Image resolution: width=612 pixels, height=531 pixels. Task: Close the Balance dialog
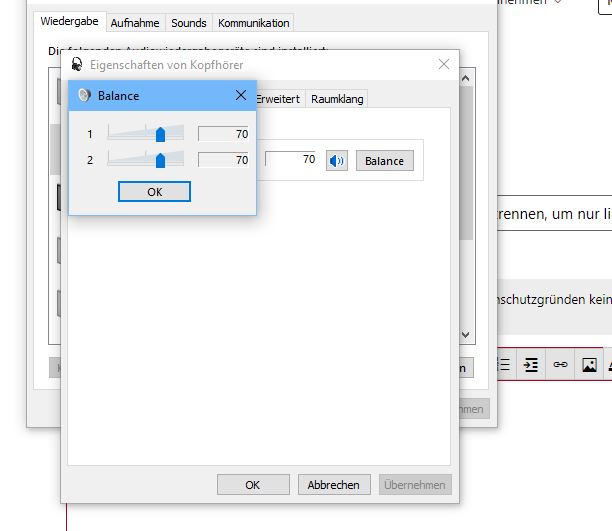[241, 95]
